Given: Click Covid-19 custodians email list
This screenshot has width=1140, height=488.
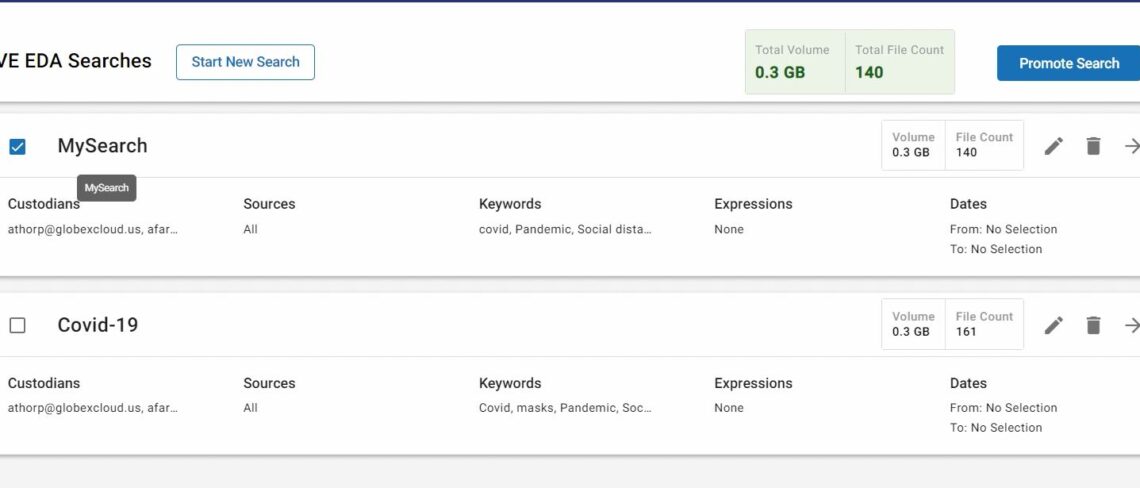Looking at the screenshot, I should [x=92, y=408].
